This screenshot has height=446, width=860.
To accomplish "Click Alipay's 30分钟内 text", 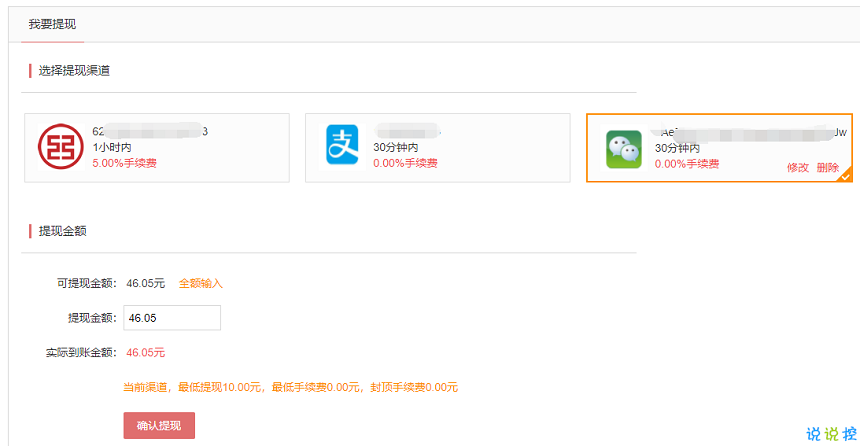I will 396,148.
